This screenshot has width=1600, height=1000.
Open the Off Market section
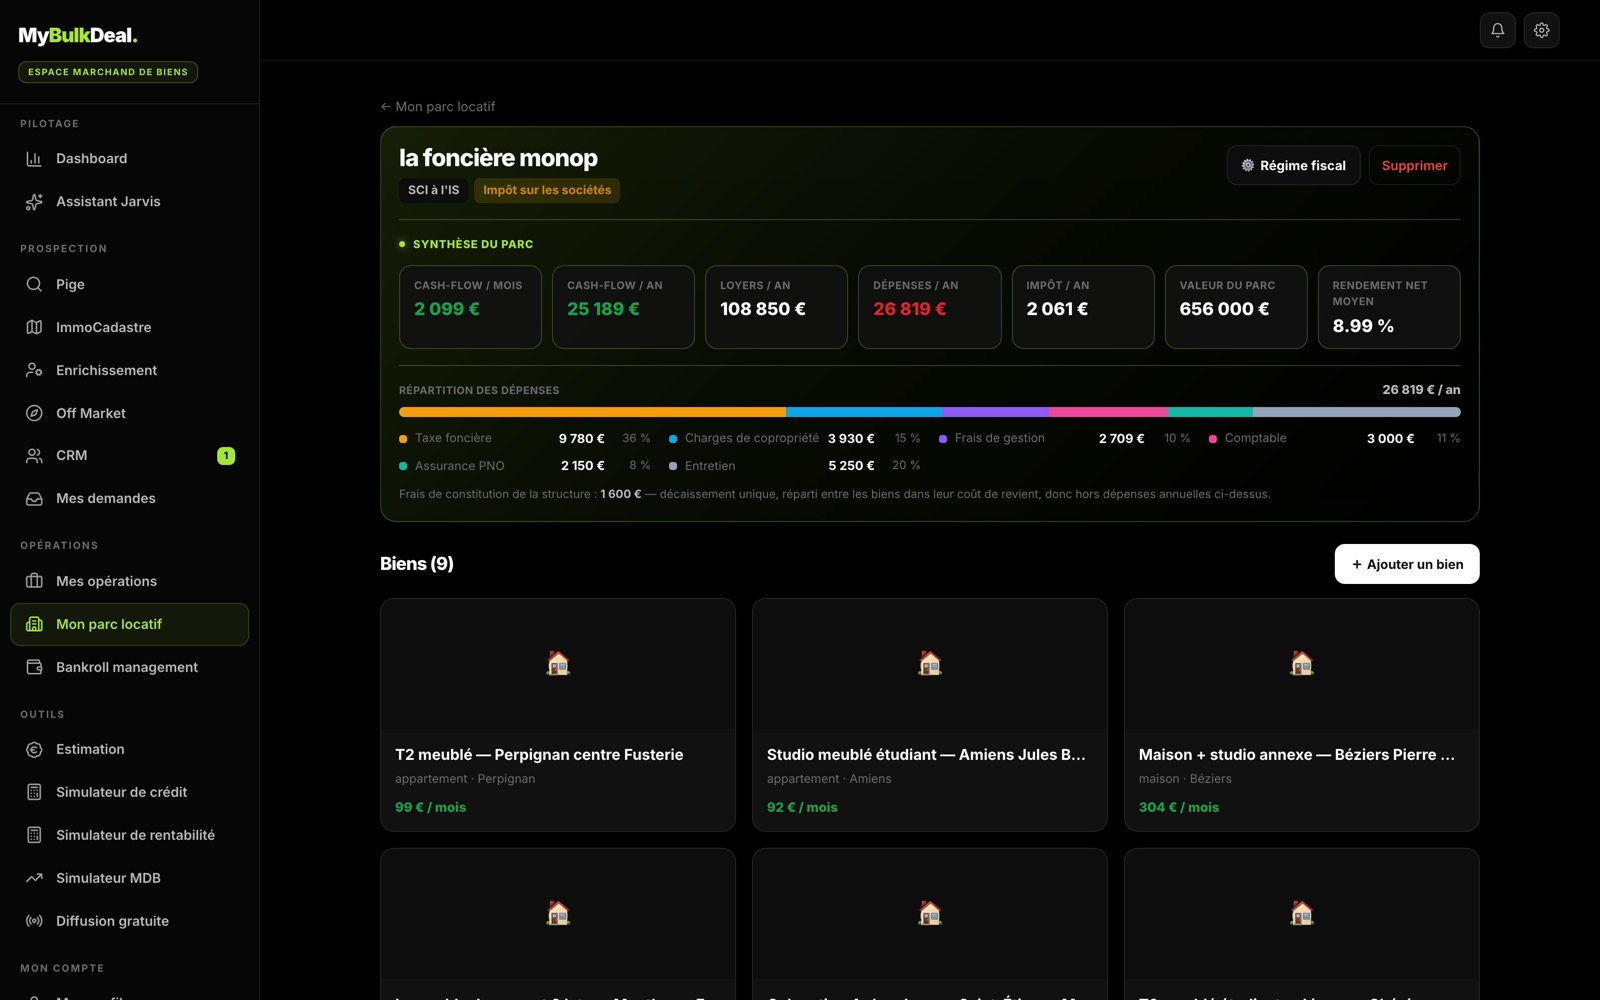[x=129, y=414]
